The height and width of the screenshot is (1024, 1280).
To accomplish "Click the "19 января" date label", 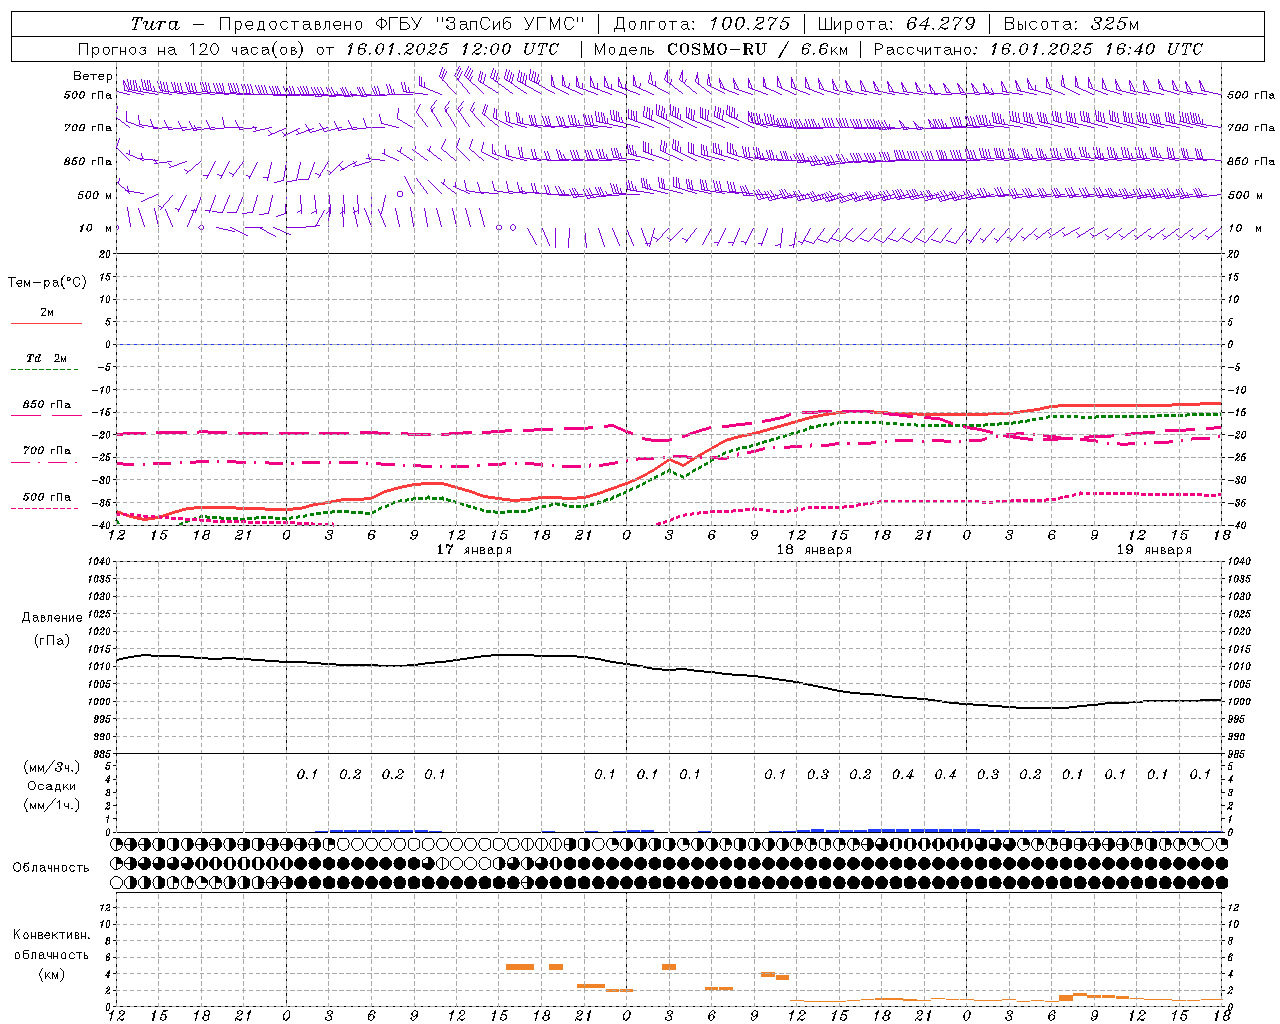I will point(1154,550).
